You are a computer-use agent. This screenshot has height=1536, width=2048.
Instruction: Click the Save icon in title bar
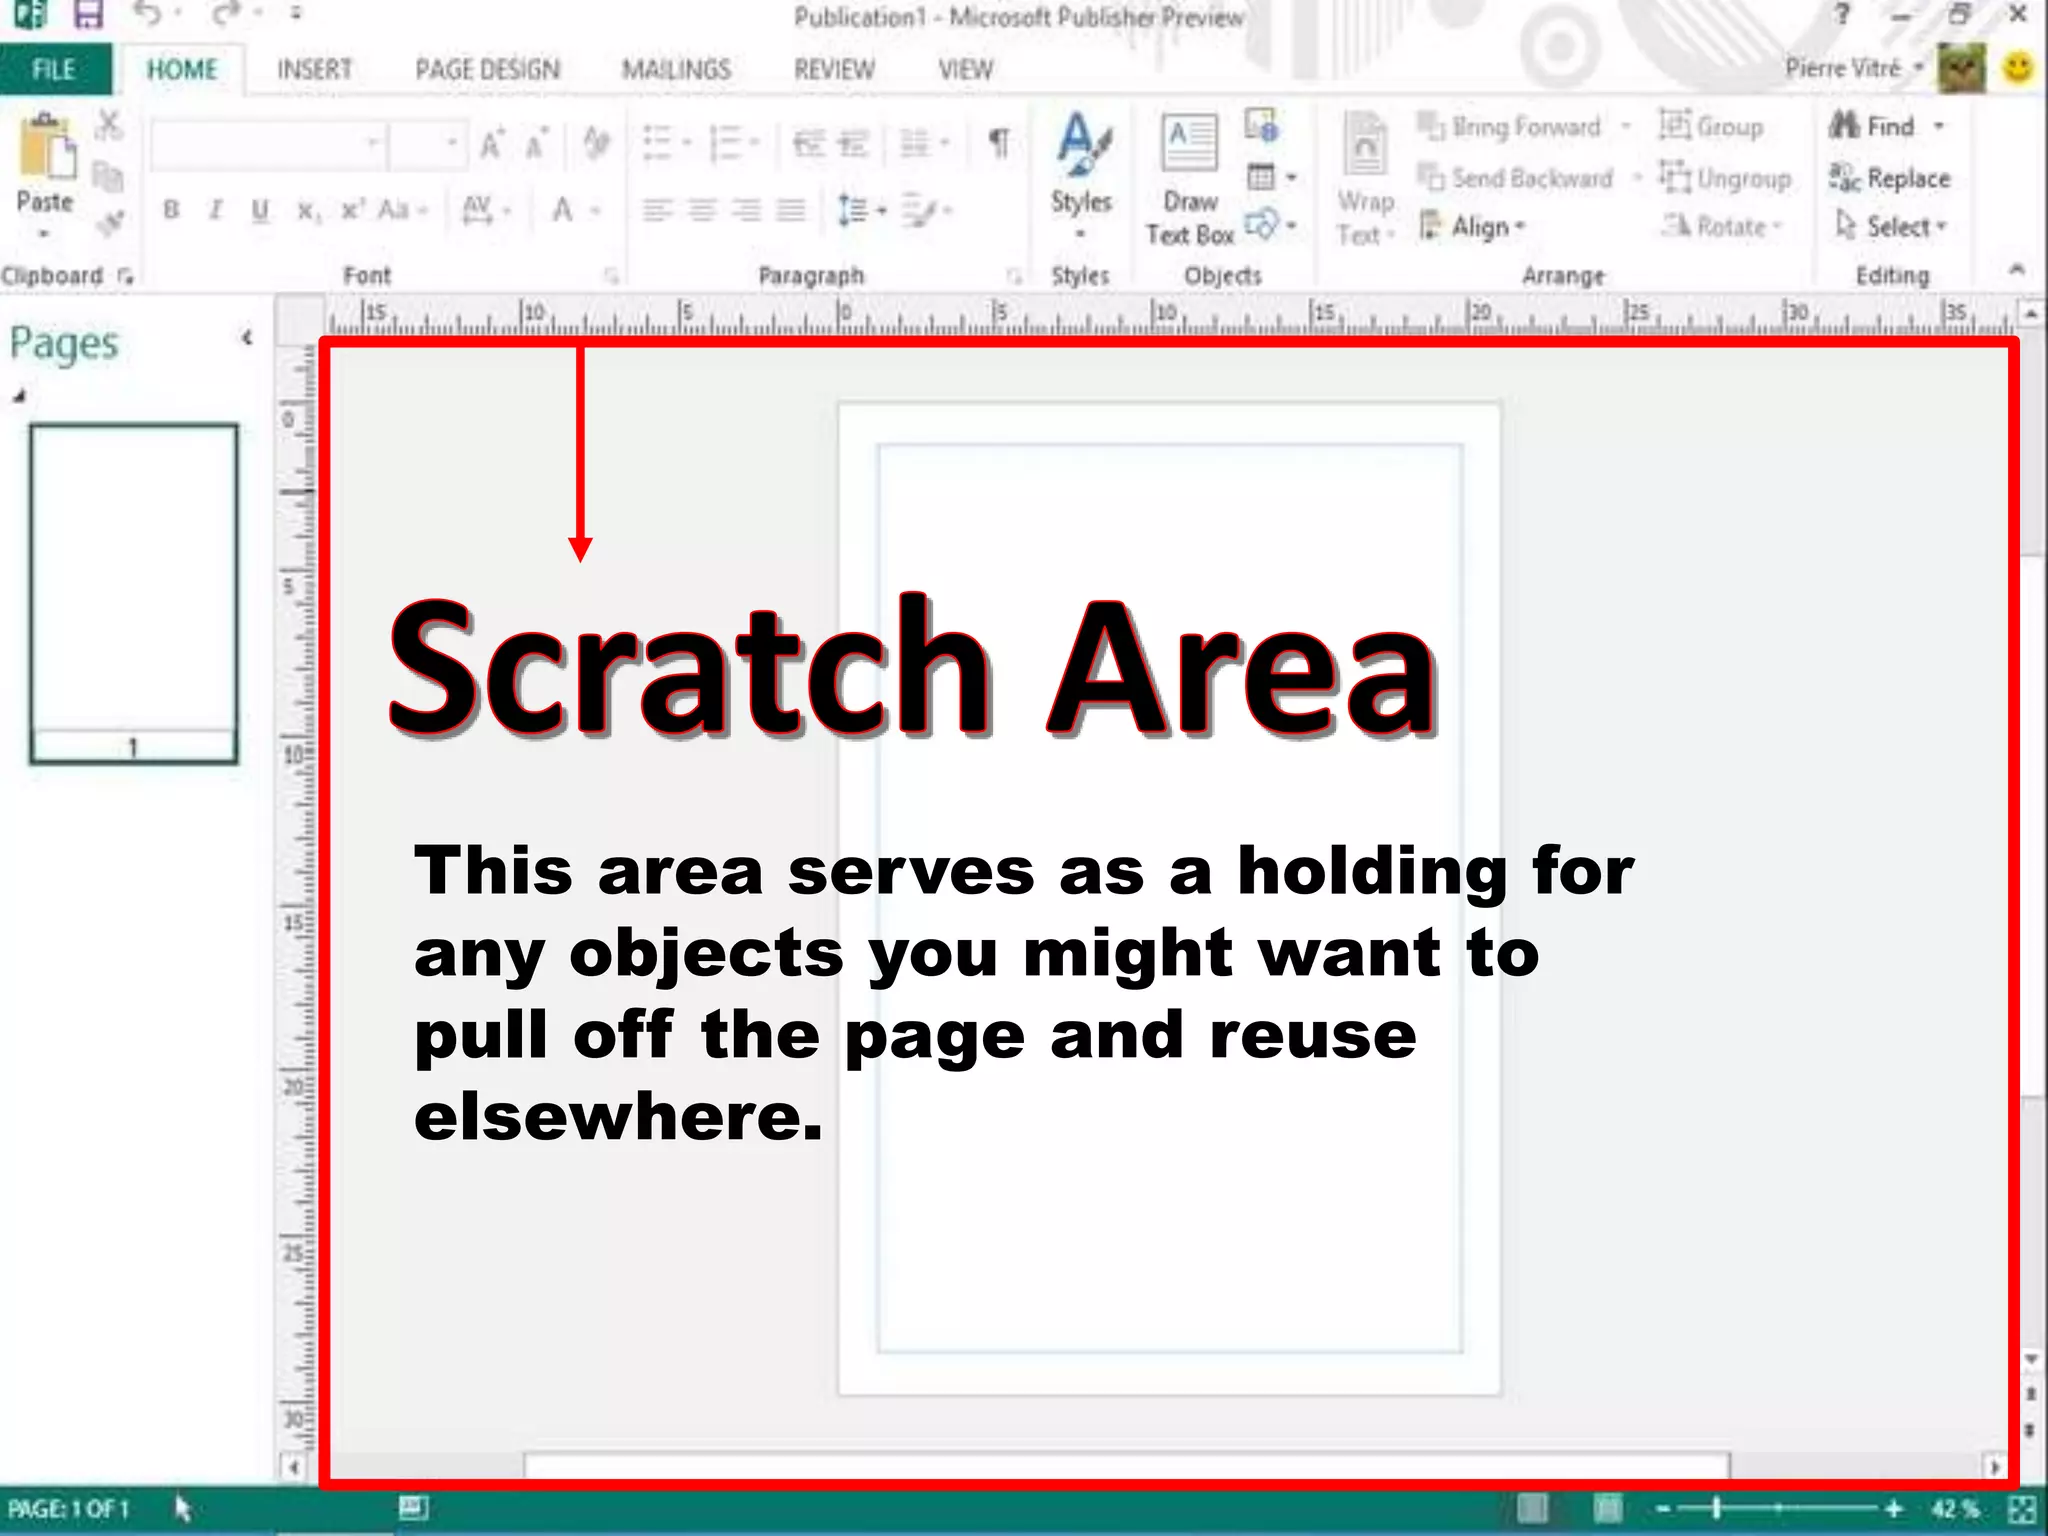coord(88,14)
